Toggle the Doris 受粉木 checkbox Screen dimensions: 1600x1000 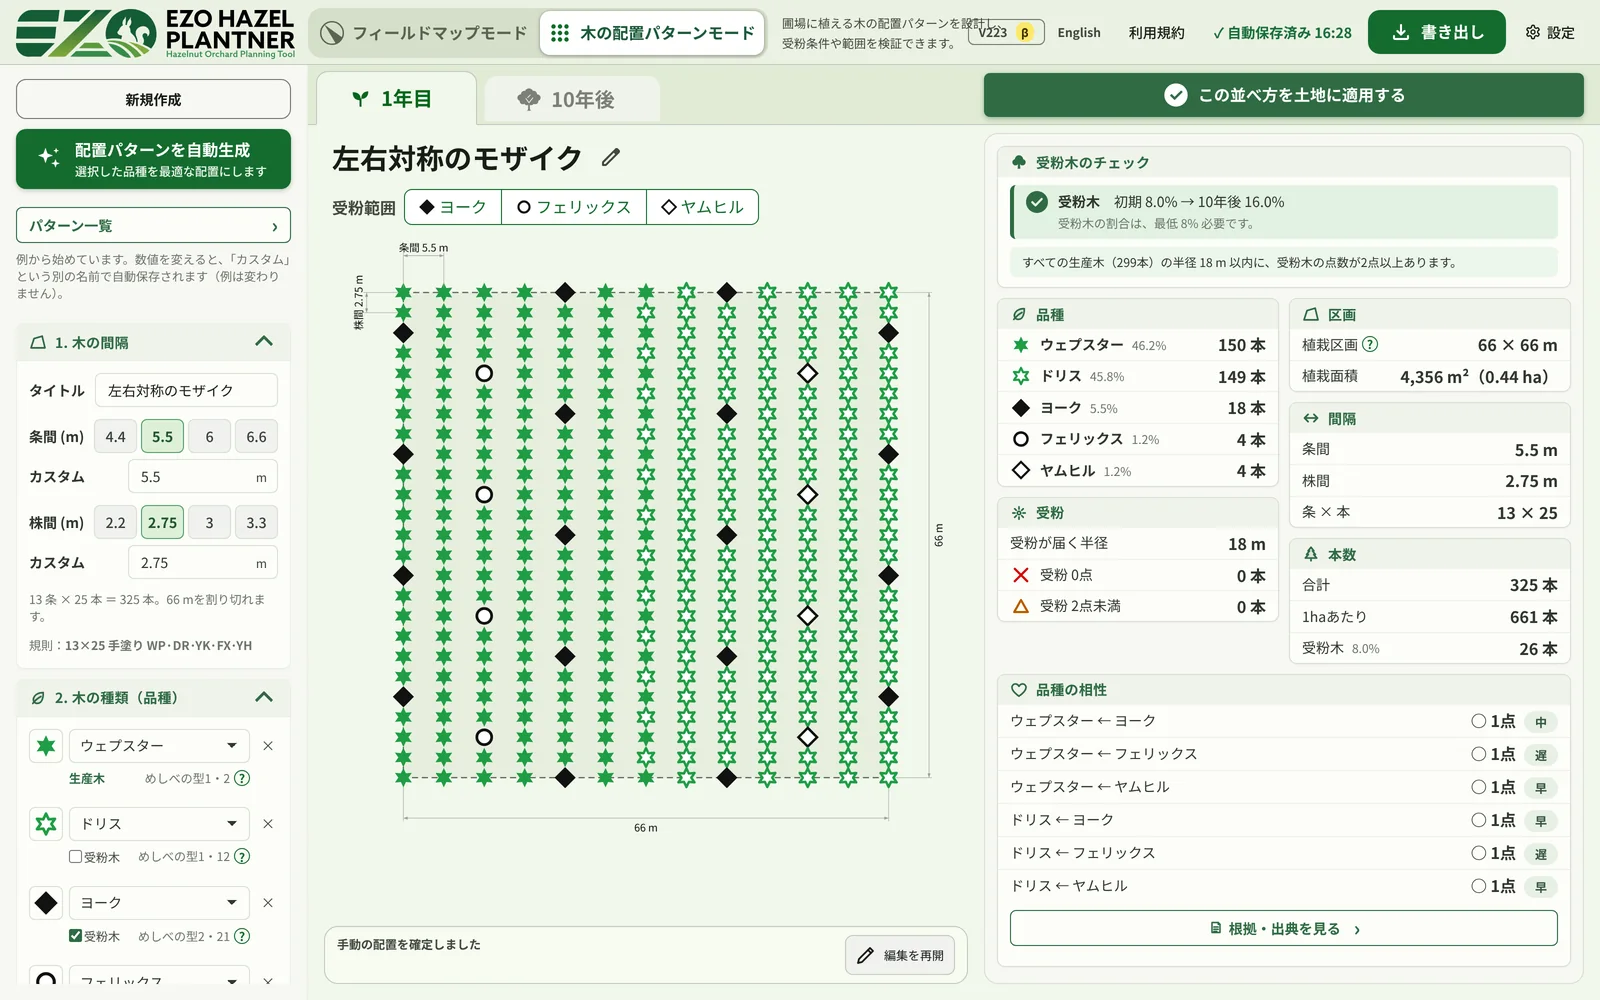(x=75, y=857)
